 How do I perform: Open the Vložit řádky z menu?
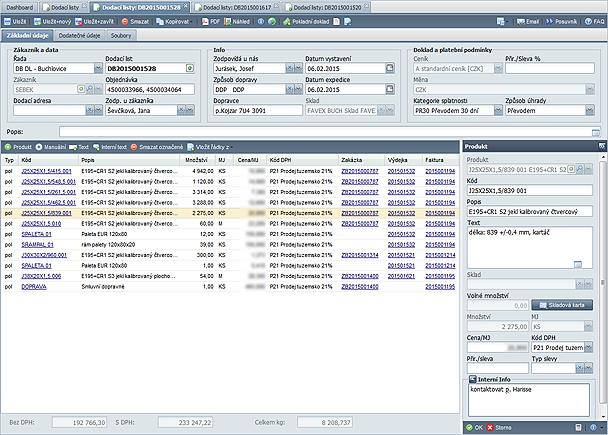209,147
